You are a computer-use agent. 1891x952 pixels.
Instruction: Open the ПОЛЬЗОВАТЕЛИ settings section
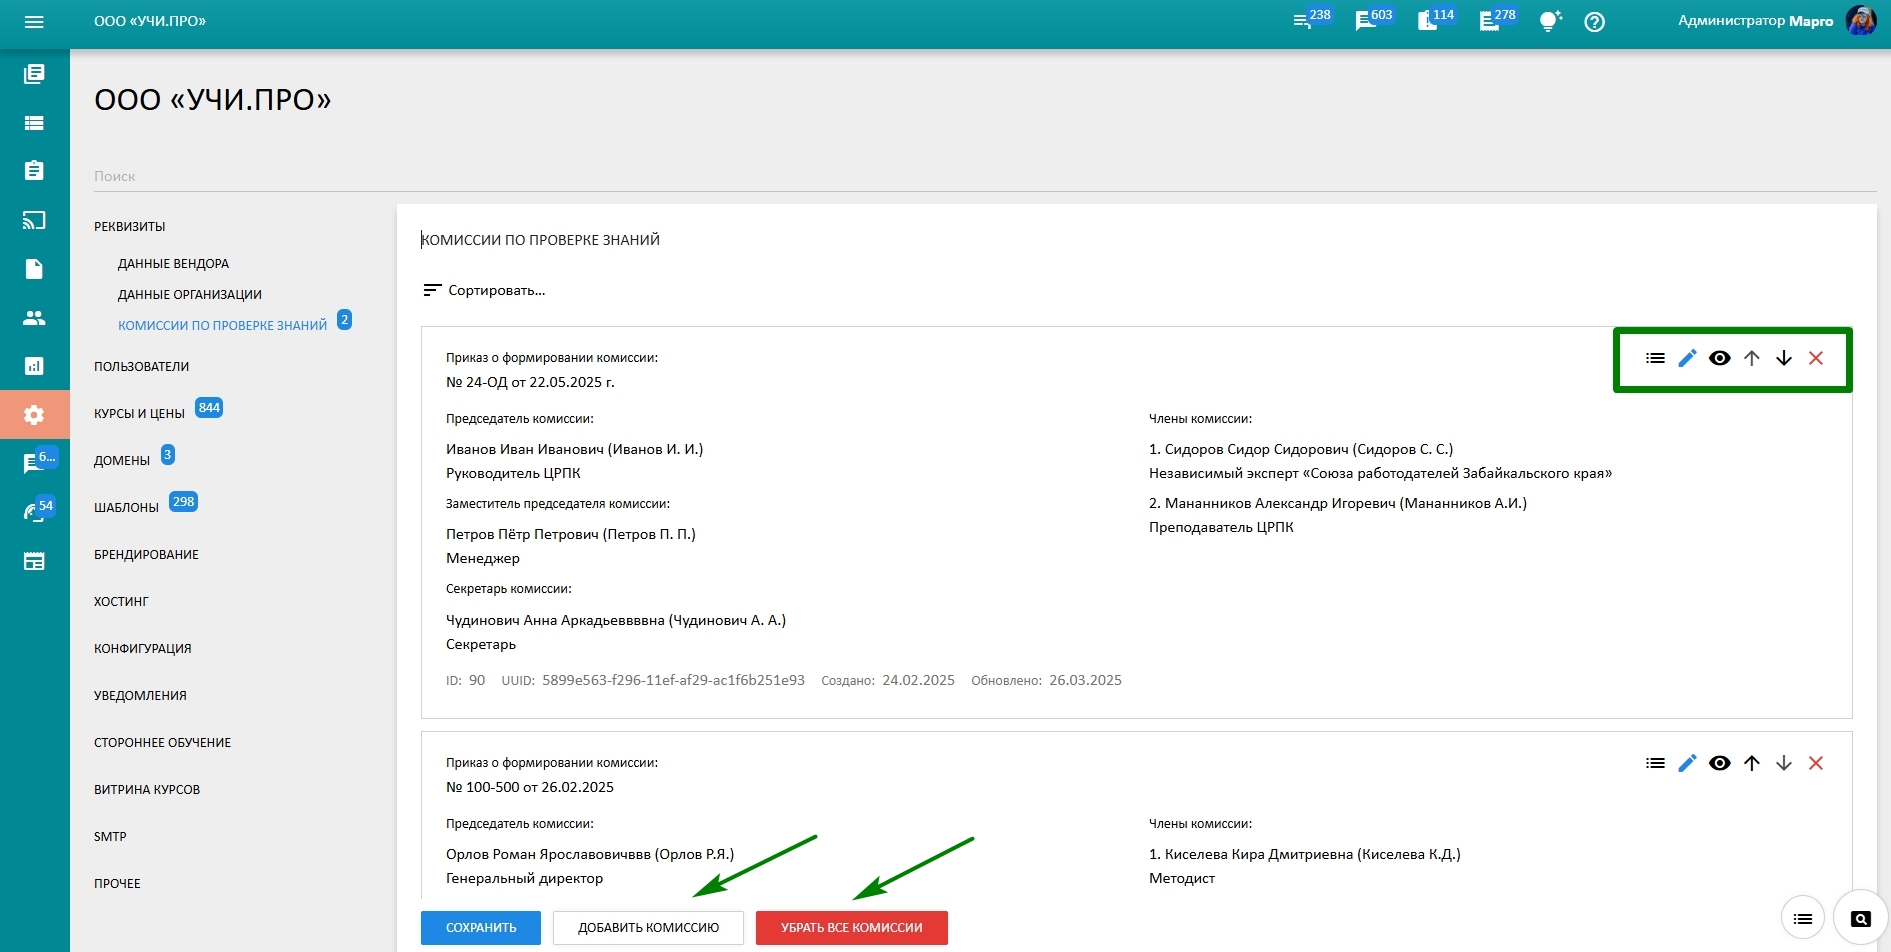click(142, 367)
